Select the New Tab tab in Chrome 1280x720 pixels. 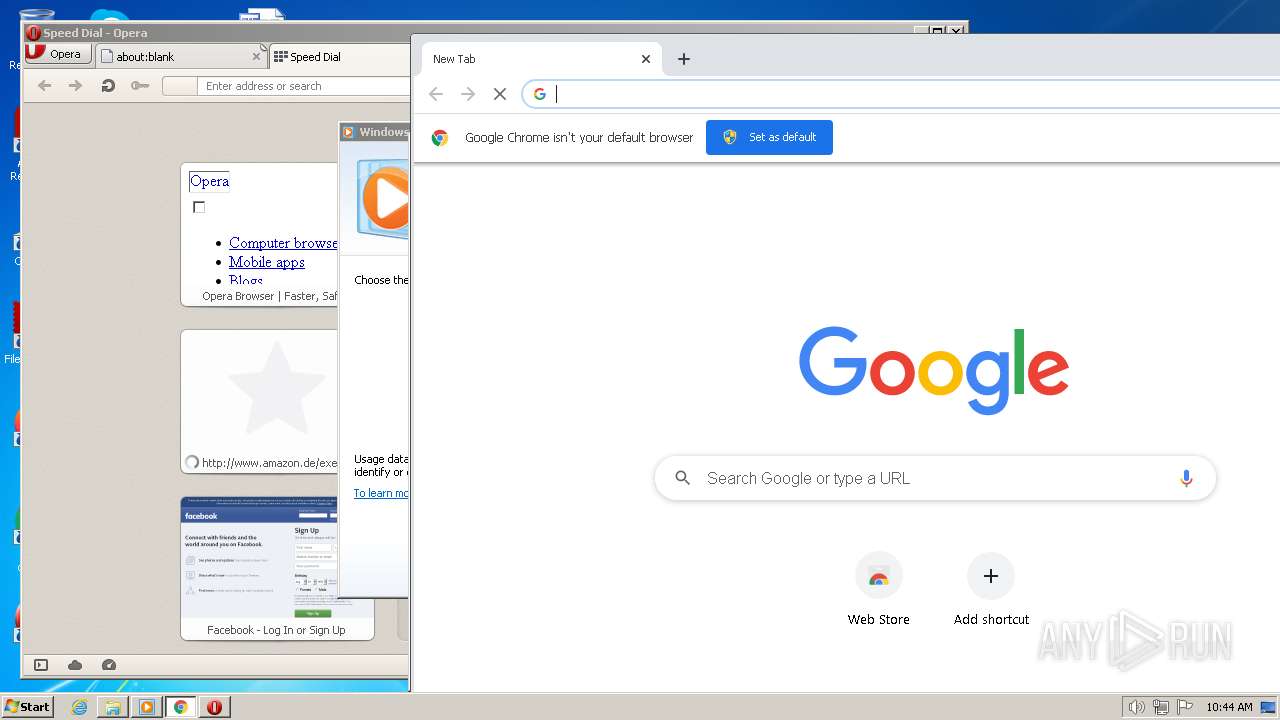pos(542,59)
